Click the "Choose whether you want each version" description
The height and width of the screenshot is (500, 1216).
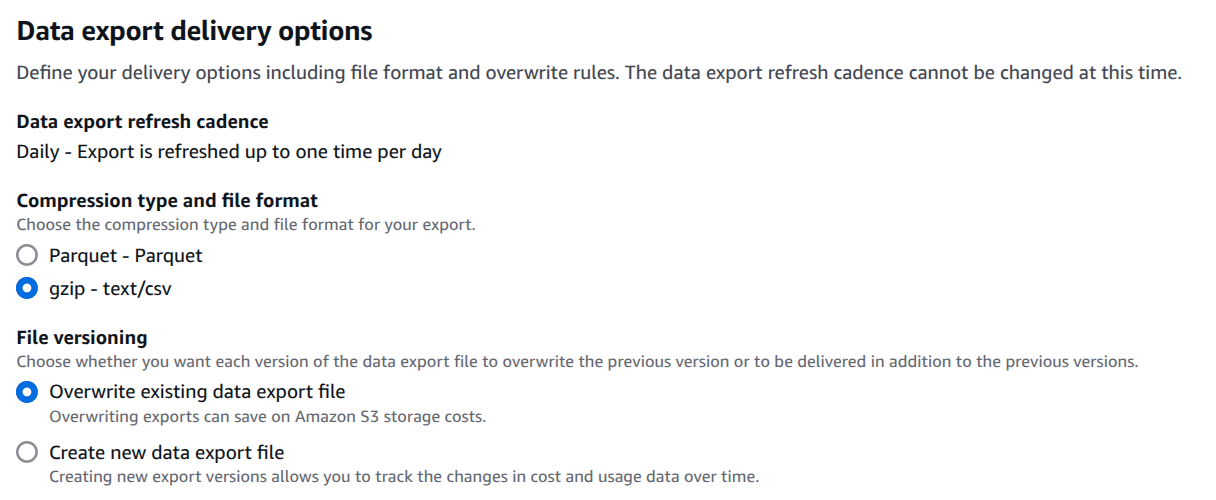click(x=577, y=362)
